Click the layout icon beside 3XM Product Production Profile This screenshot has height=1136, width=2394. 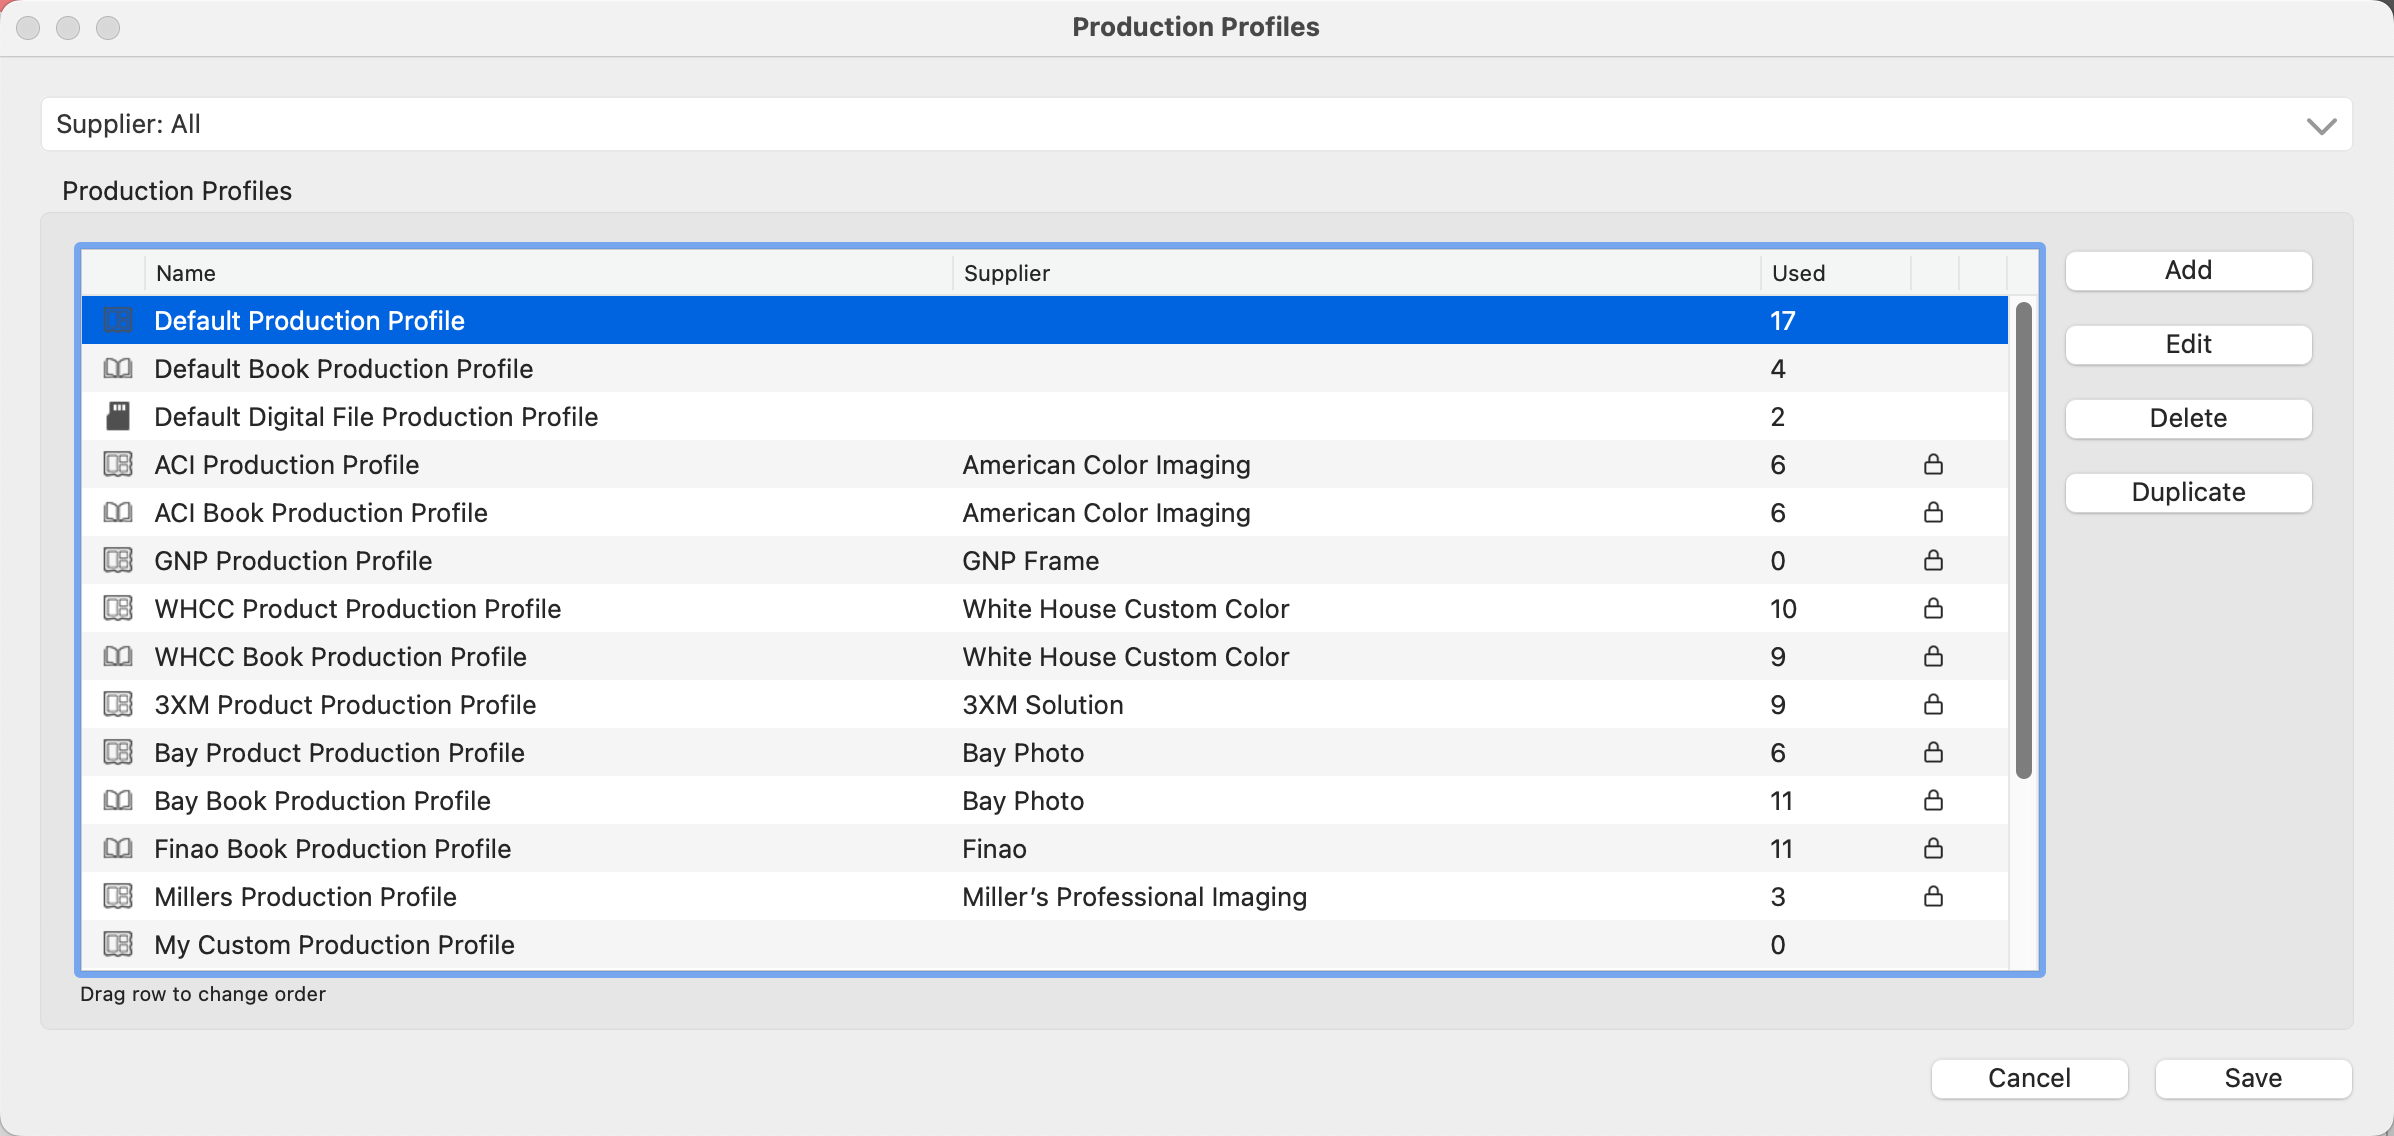coord(118,705)
